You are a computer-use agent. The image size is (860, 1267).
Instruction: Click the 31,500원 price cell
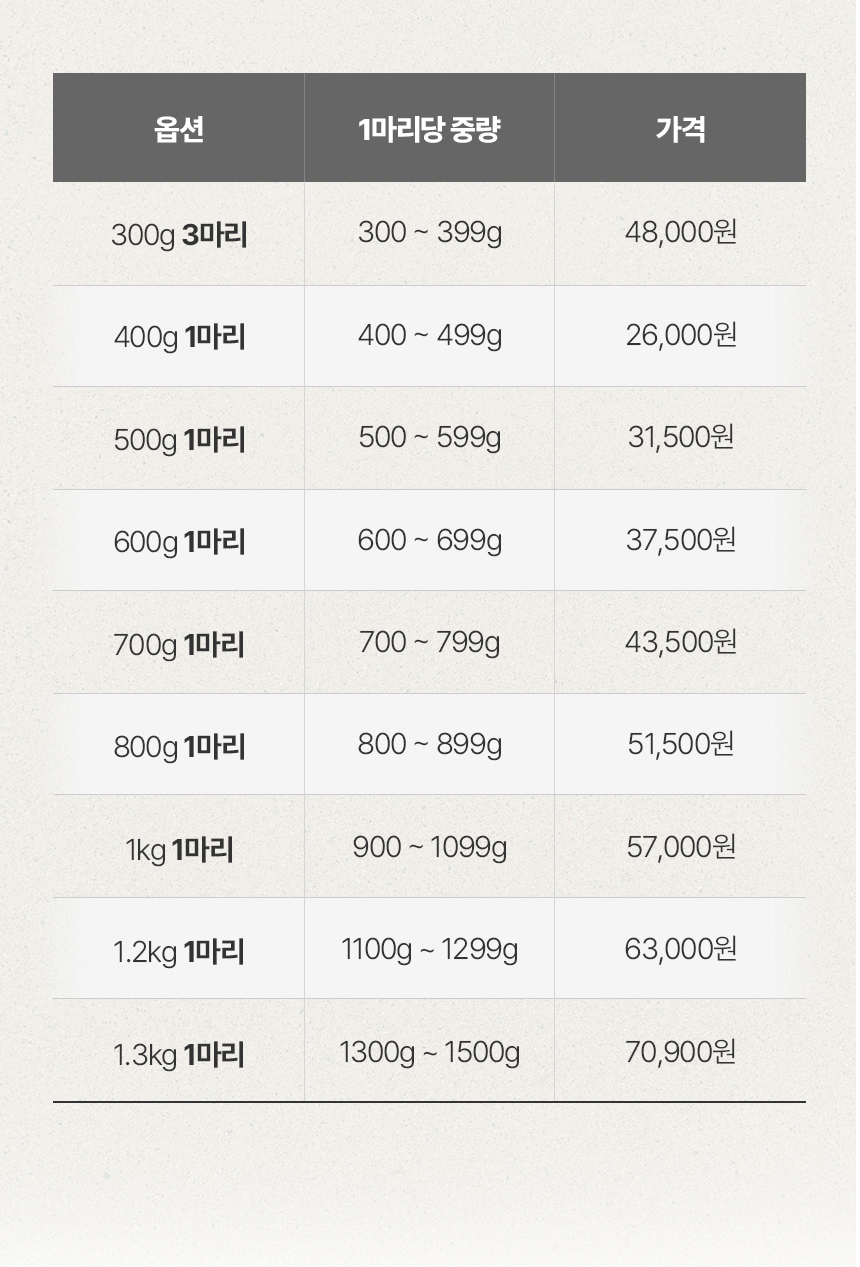(x=680, y=438)
